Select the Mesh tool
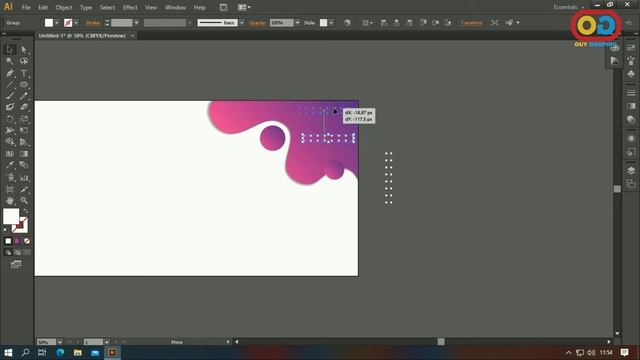This screenshot has height=360, width=640. click(x=10, y=154)
